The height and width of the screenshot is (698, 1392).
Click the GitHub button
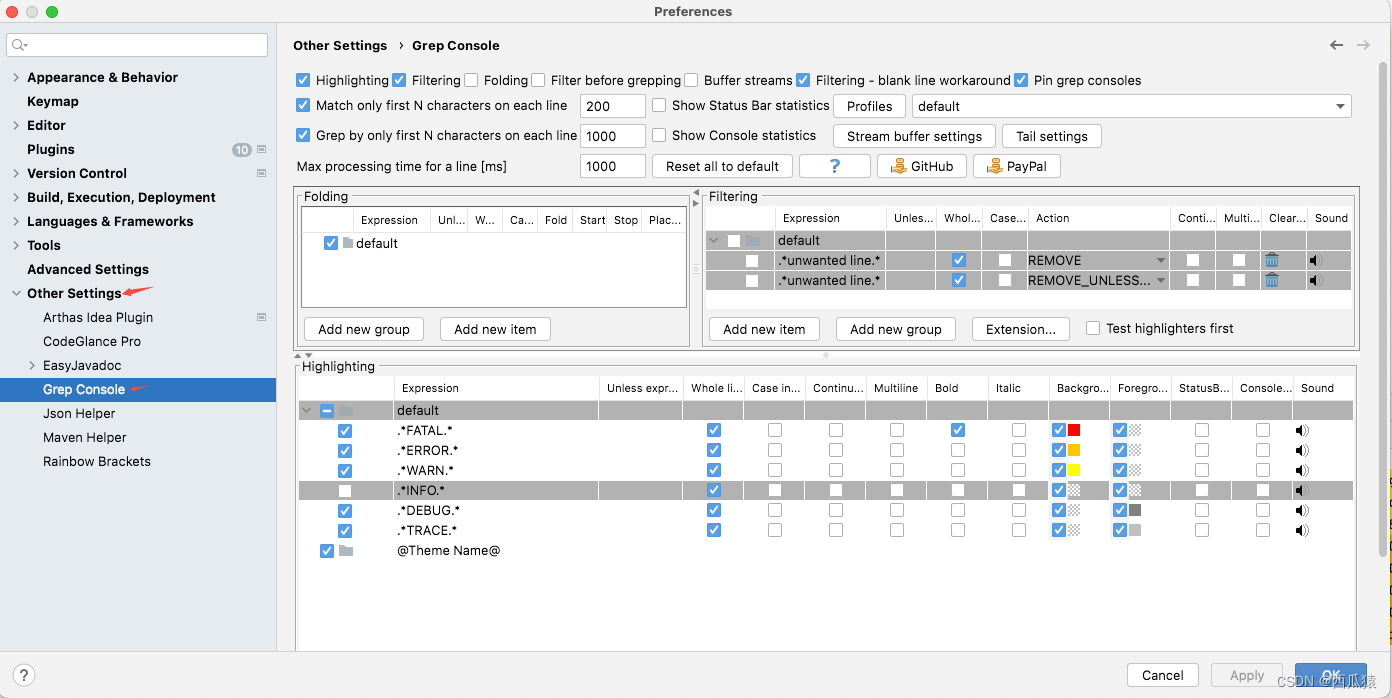(x=922, y=166)
